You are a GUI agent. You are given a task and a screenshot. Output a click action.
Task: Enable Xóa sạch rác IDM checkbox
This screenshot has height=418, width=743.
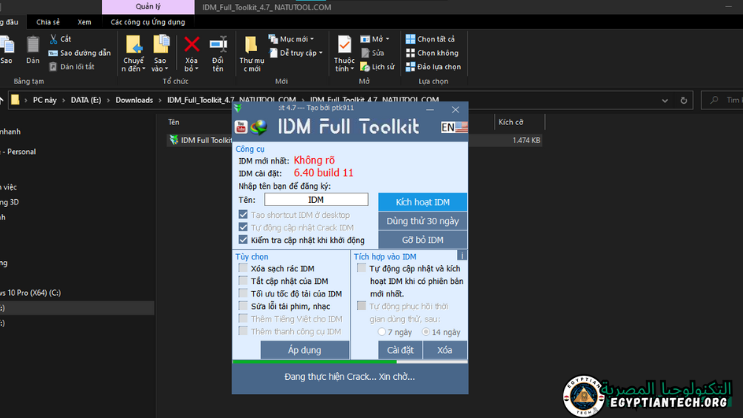[243, 268]
